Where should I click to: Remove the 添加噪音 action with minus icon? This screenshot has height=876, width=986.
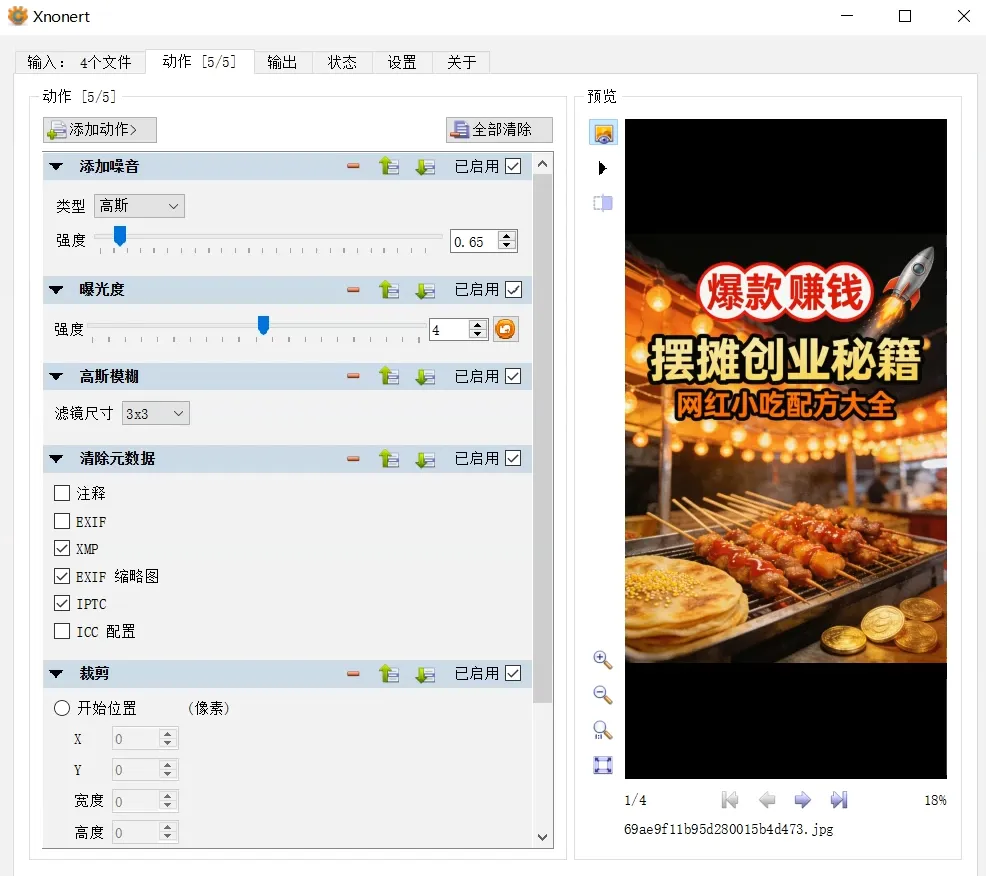(353, 166)
